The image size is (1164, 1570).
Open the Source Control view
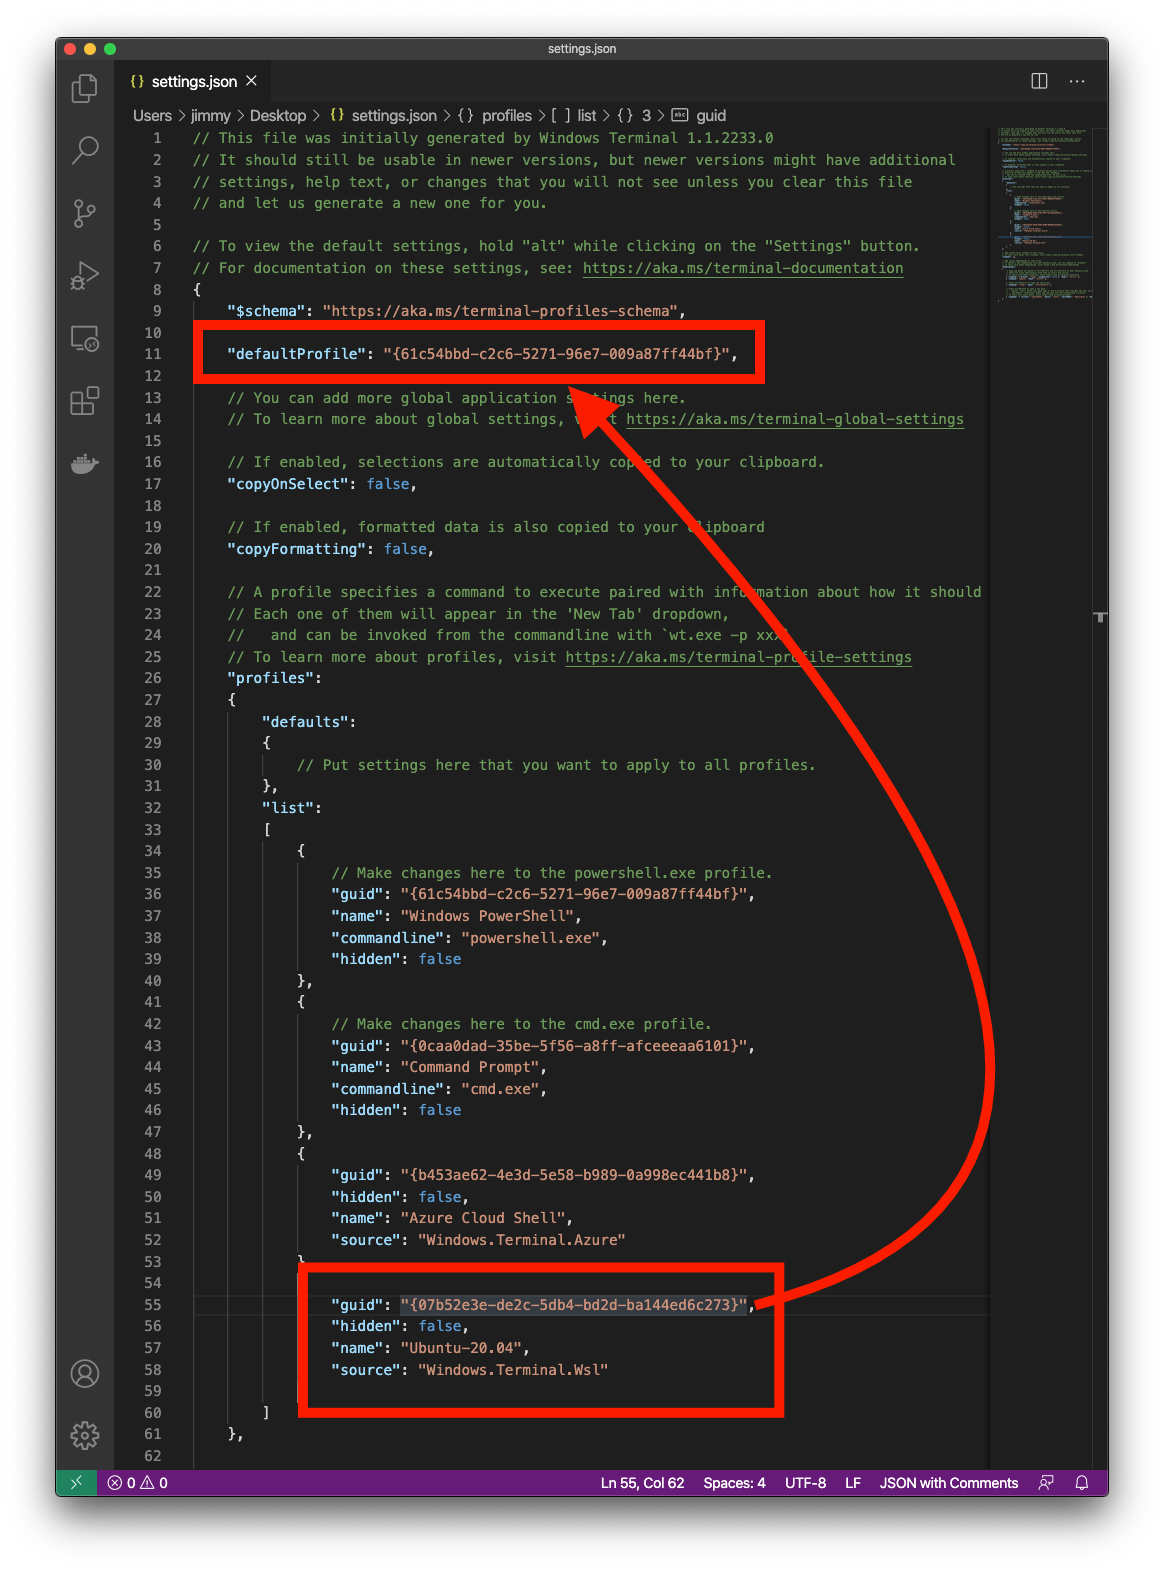point(85,213)
